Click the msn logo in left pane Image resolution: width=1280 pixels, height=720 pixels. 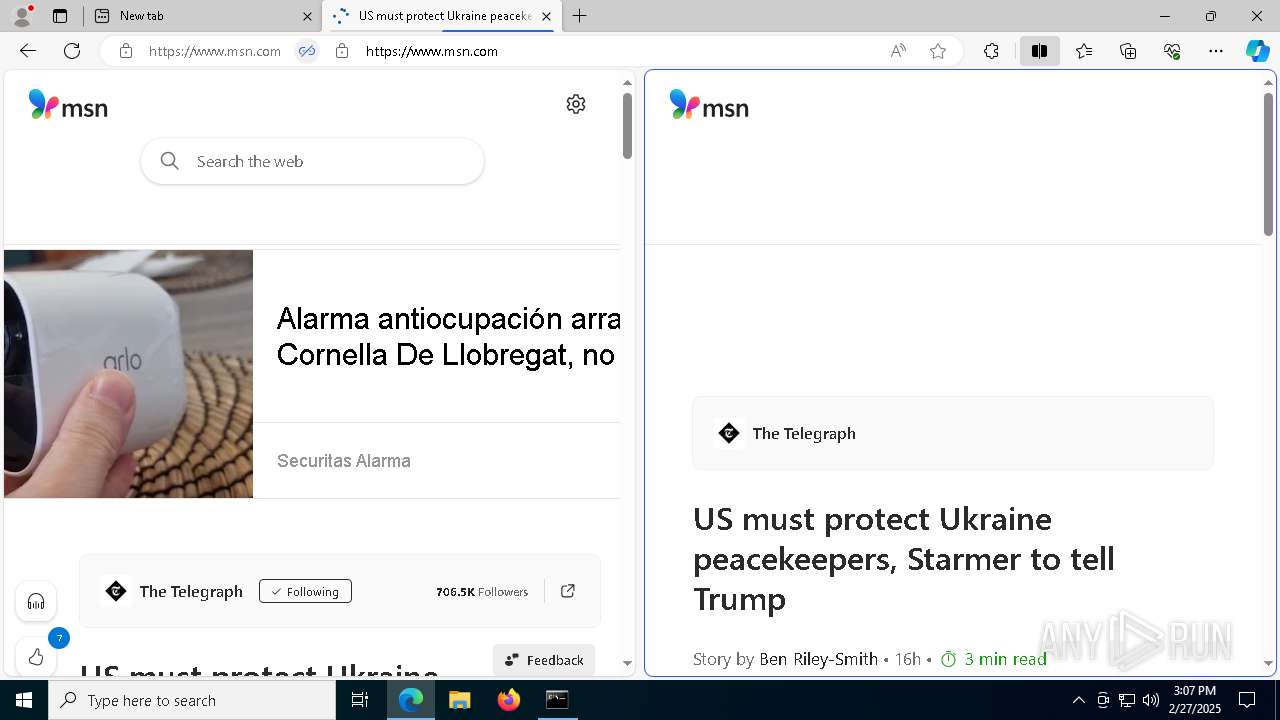68,105
